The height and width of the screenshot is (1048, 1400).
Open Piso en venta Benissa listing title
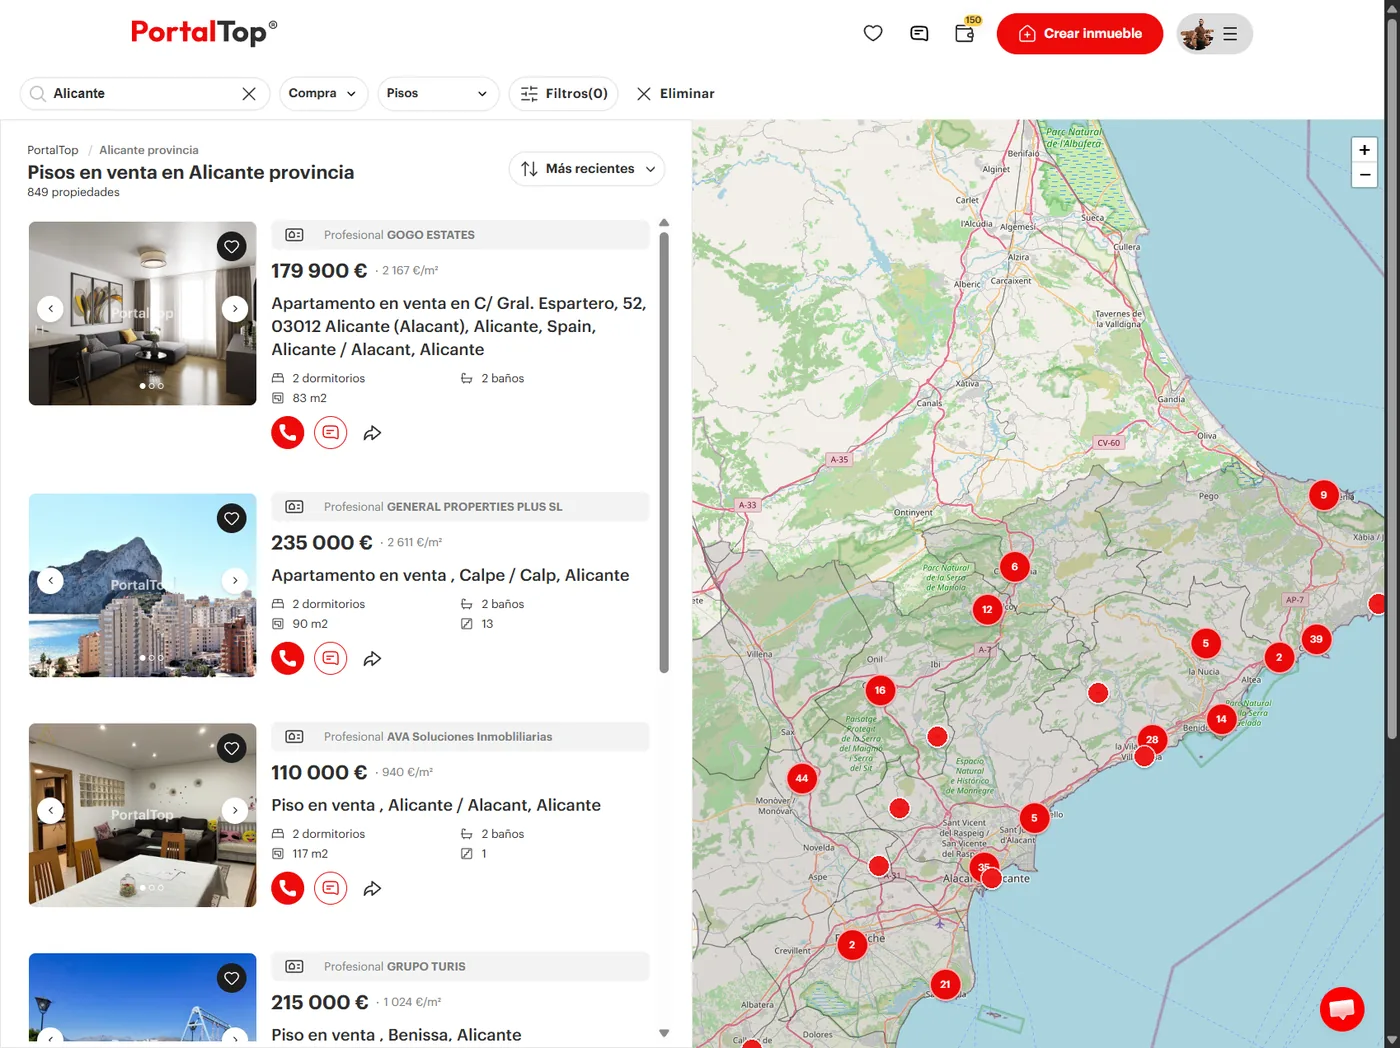396,1035
